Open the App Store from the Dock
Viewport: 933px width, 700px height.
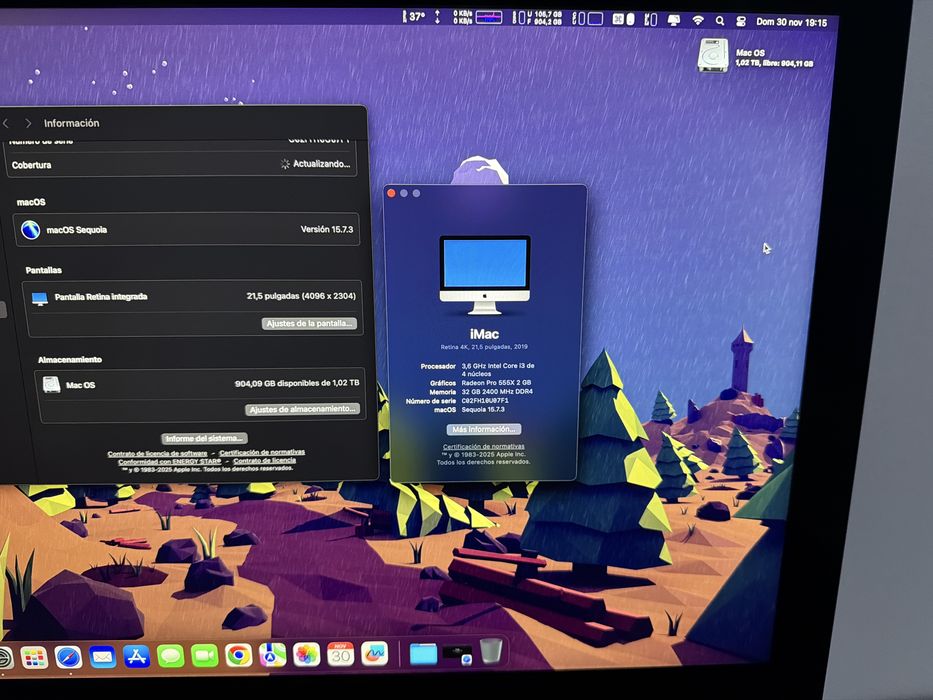(x=136, y=657)
